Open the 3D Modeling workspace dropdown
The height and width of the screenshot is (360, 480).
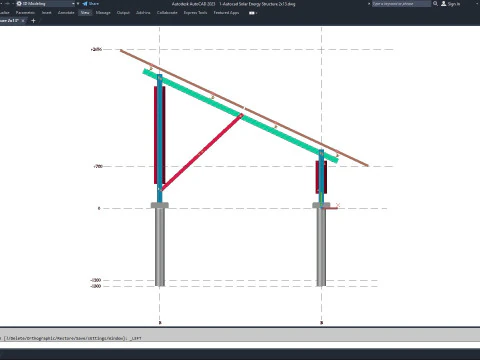coord(46,4)
